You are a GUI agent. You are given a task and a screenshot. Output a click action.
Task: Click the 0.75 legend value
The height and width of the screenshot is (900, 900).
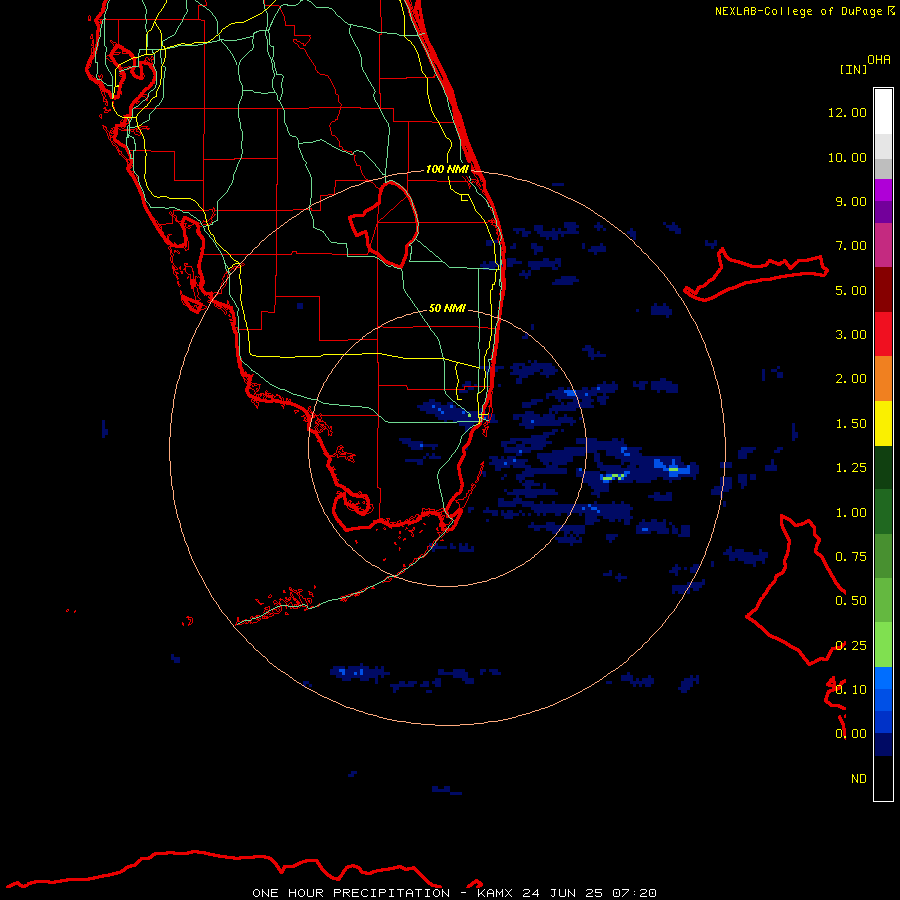pos(851,557)
